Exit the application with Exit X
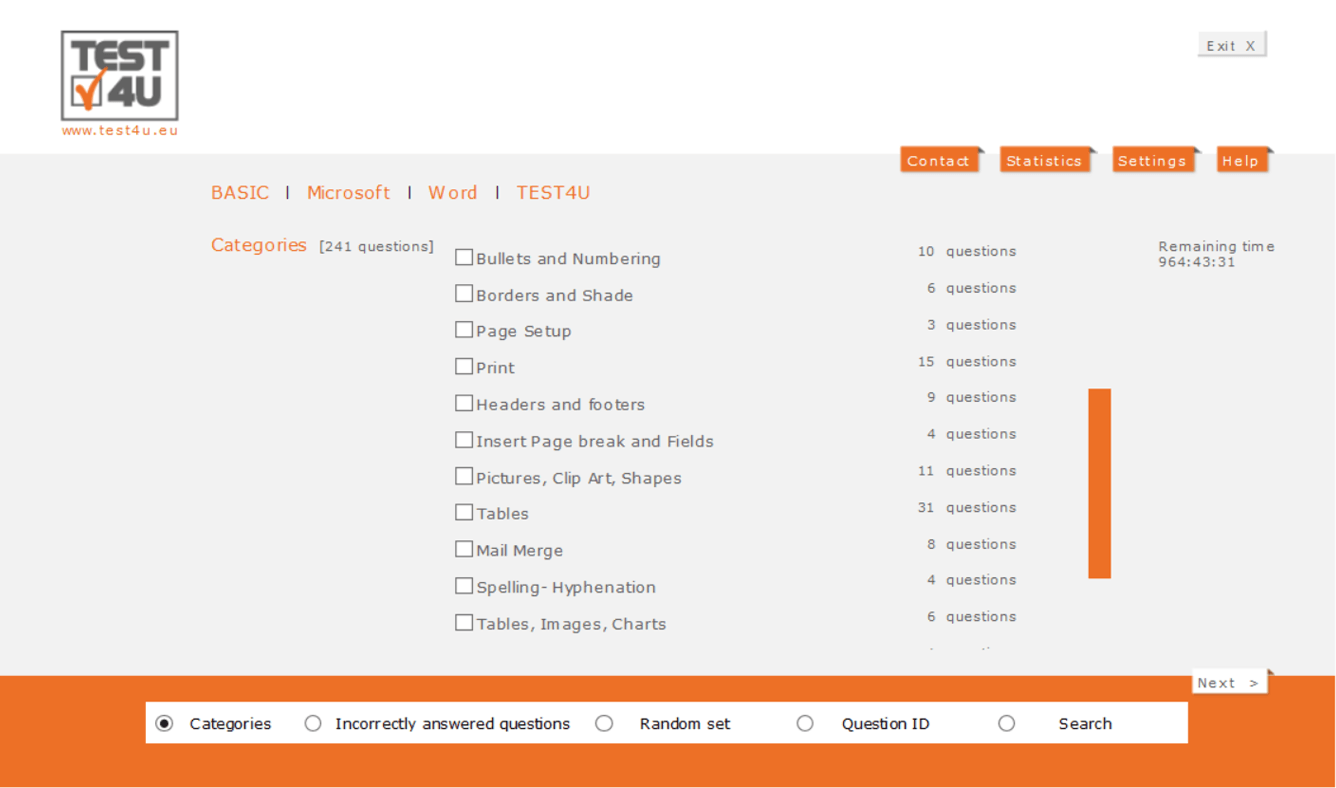The image size is (1336, 788). click(x=1232, y=45)
